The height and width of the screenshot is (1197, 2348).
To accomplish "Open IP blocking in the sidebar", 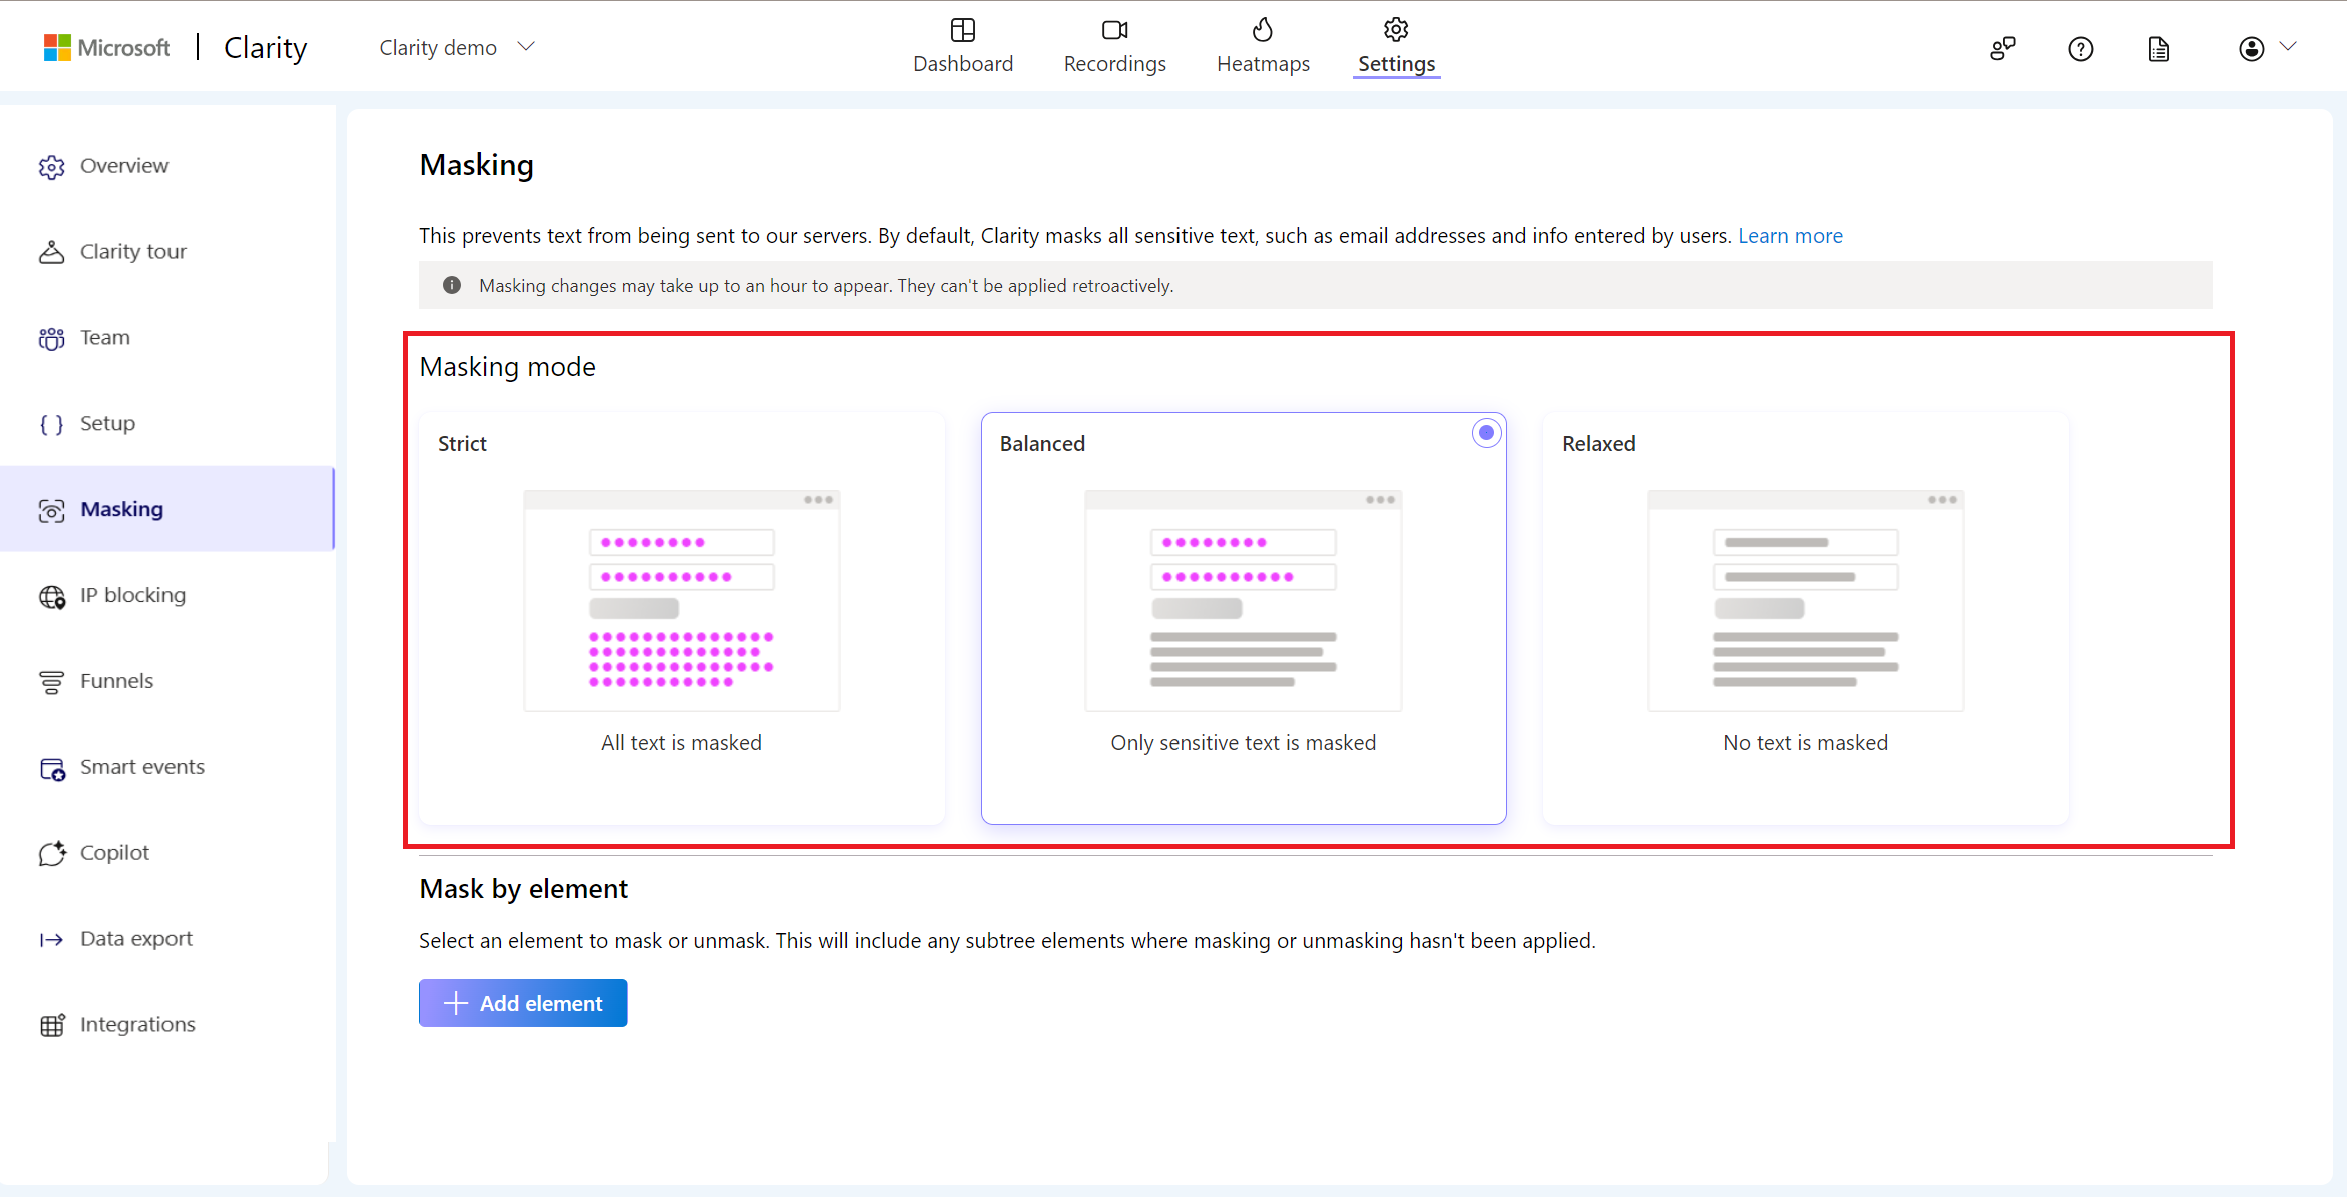I will [x=167, y=596].
